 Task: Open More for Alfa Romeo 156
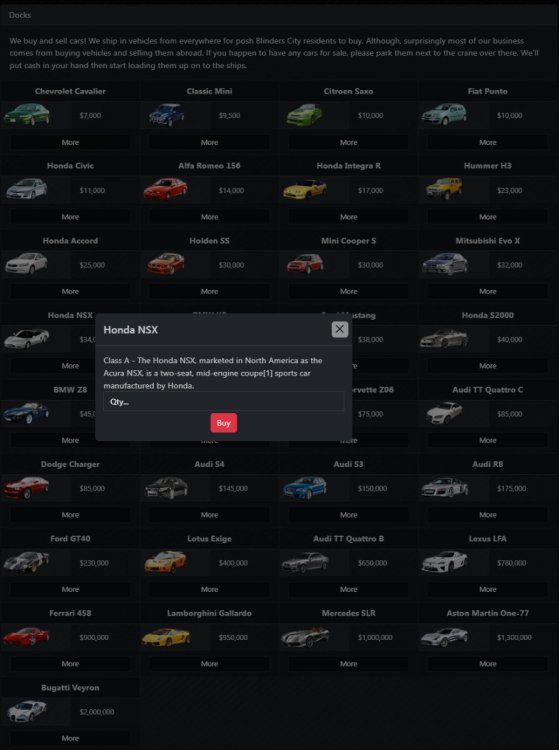209,217
